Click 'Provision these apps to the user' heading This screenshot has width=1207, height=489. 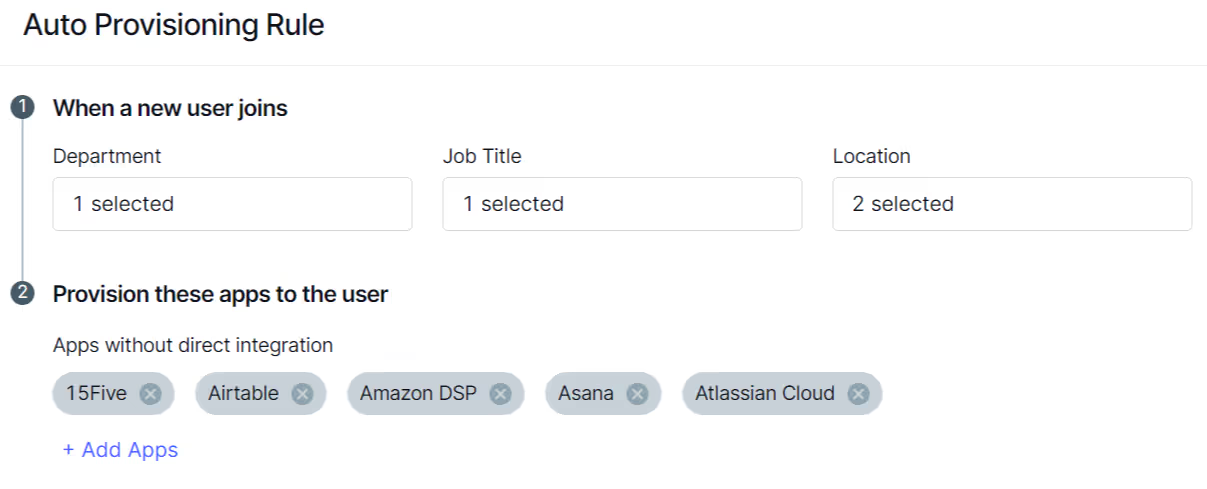(x=221, y=294)
